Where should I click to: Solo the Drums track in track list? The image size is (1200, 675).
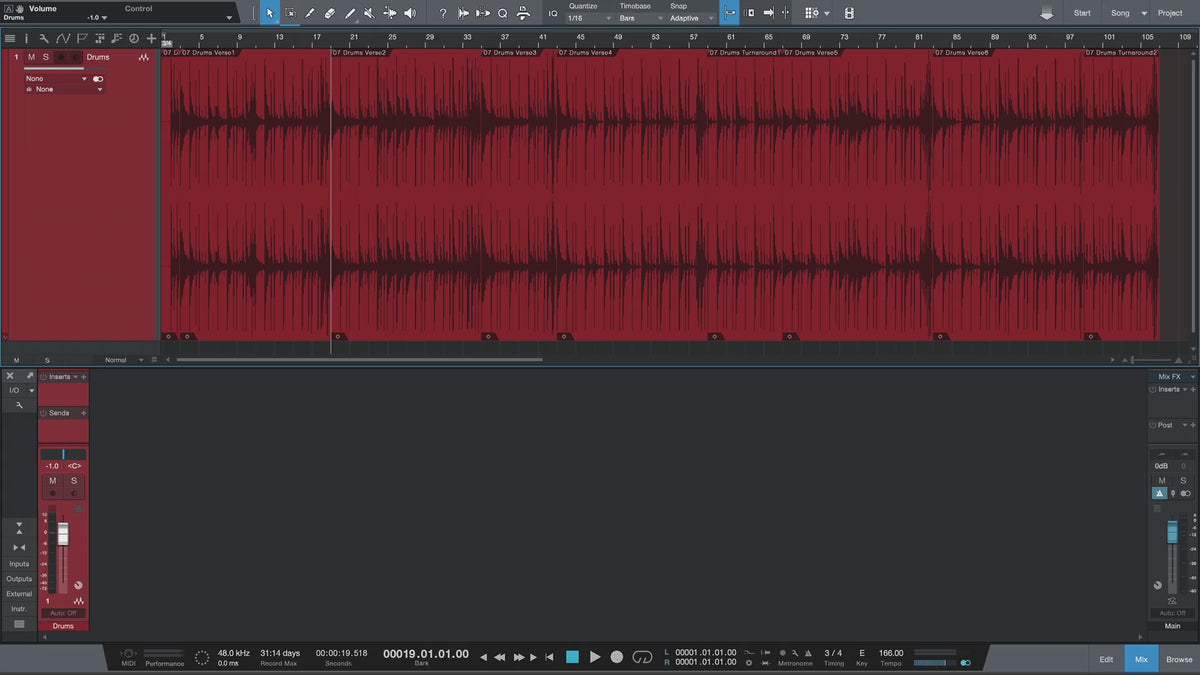(45, 57)
